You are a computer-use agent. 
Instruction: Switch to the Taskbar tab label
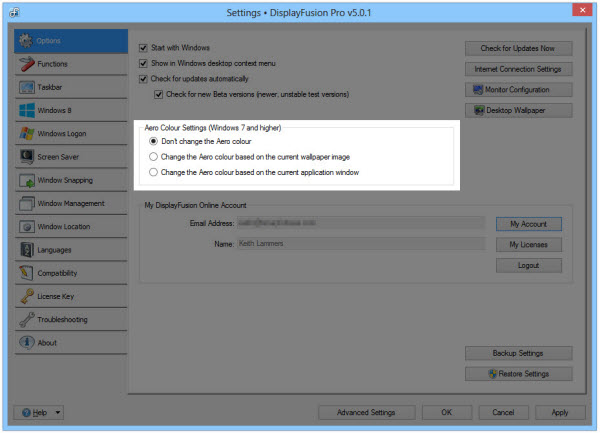pos(50,87)
